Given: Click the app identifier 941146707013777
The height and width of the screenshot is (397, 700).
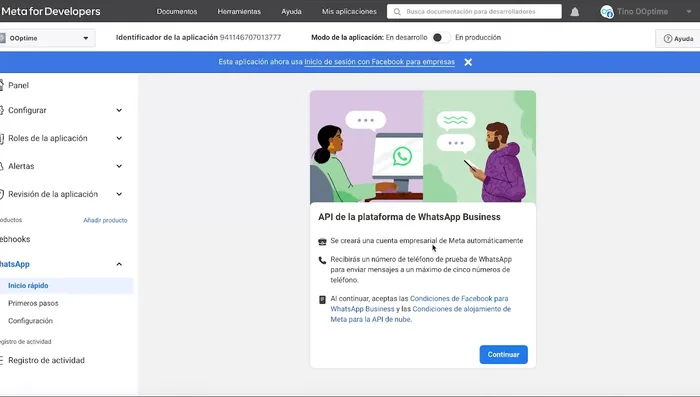Looking at the screenshot, I should [250, 38].
